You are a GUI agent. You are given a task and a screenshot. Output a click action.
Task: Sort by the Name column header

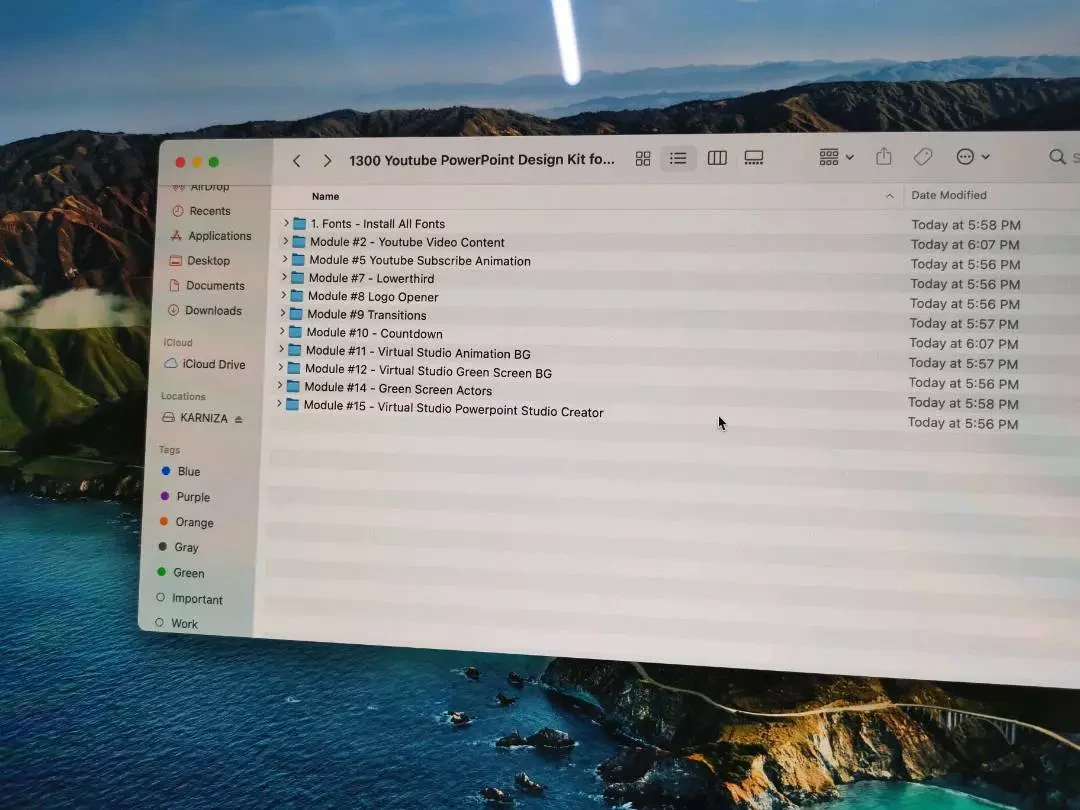[325, 196]
